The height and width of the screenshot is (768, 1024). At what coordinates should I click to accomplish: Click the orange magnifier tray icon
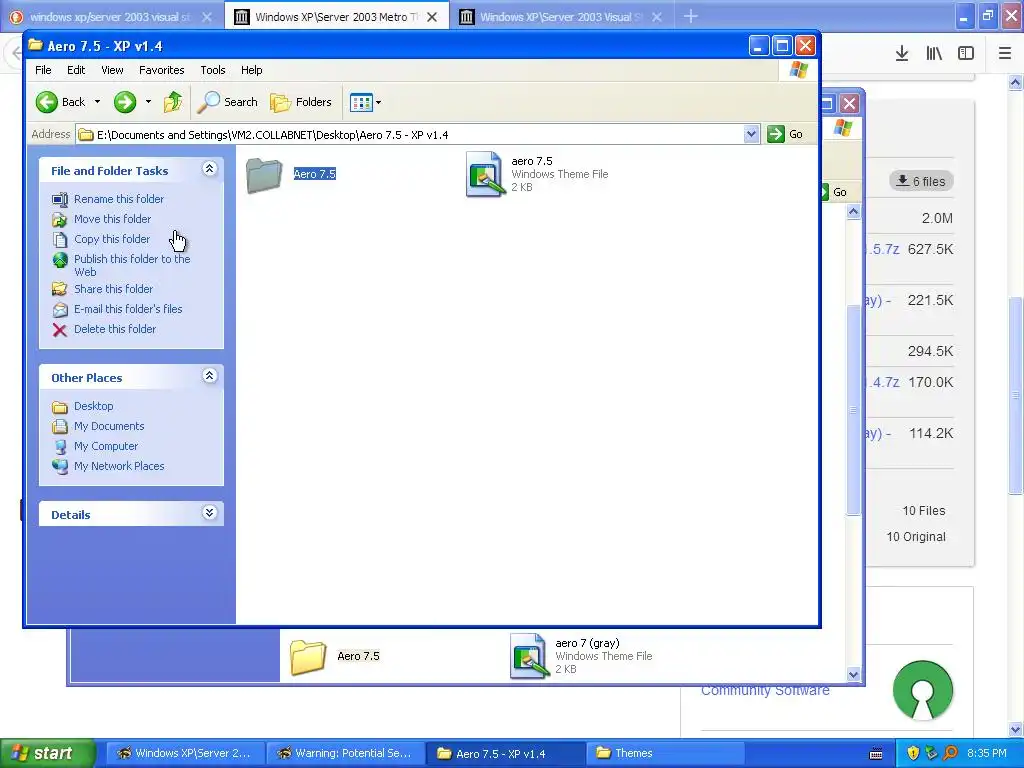pyautogui.click(x=950, y=754)
